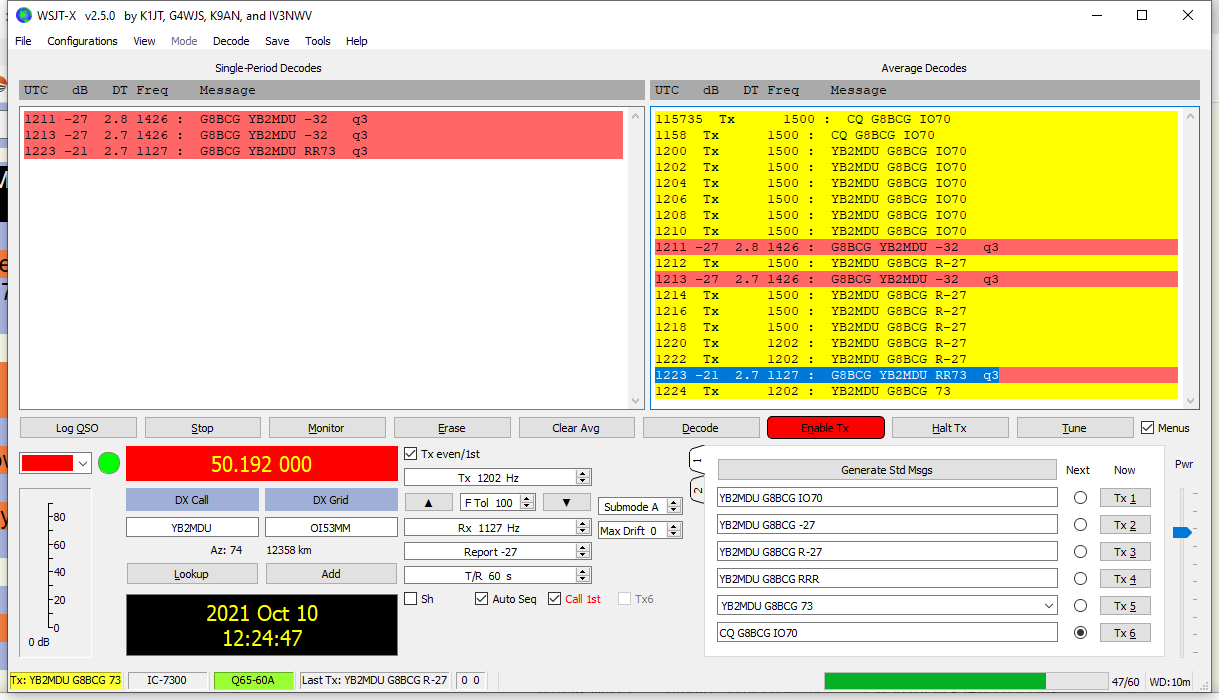Click the up arrow frequency button
This screenshot has width=1219, height=700.
coord(429,502)
